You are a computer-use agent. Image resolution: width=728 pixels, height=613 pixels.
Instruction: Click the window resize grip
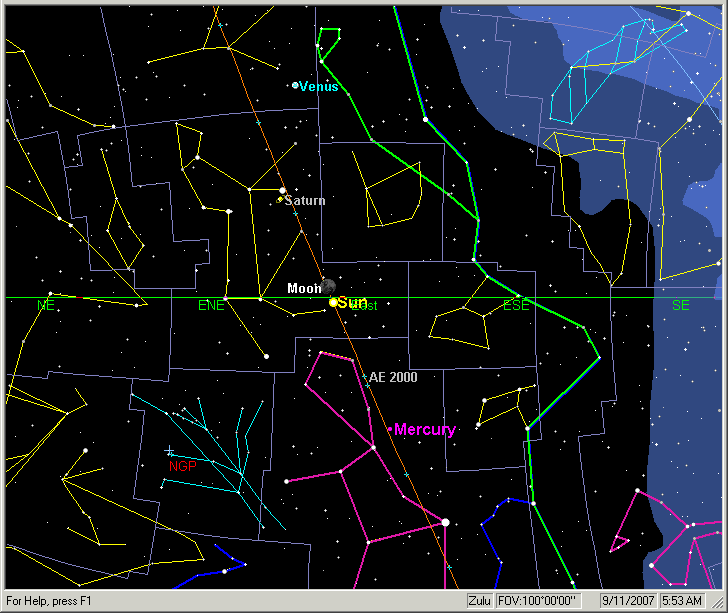[x=720, y=605]
